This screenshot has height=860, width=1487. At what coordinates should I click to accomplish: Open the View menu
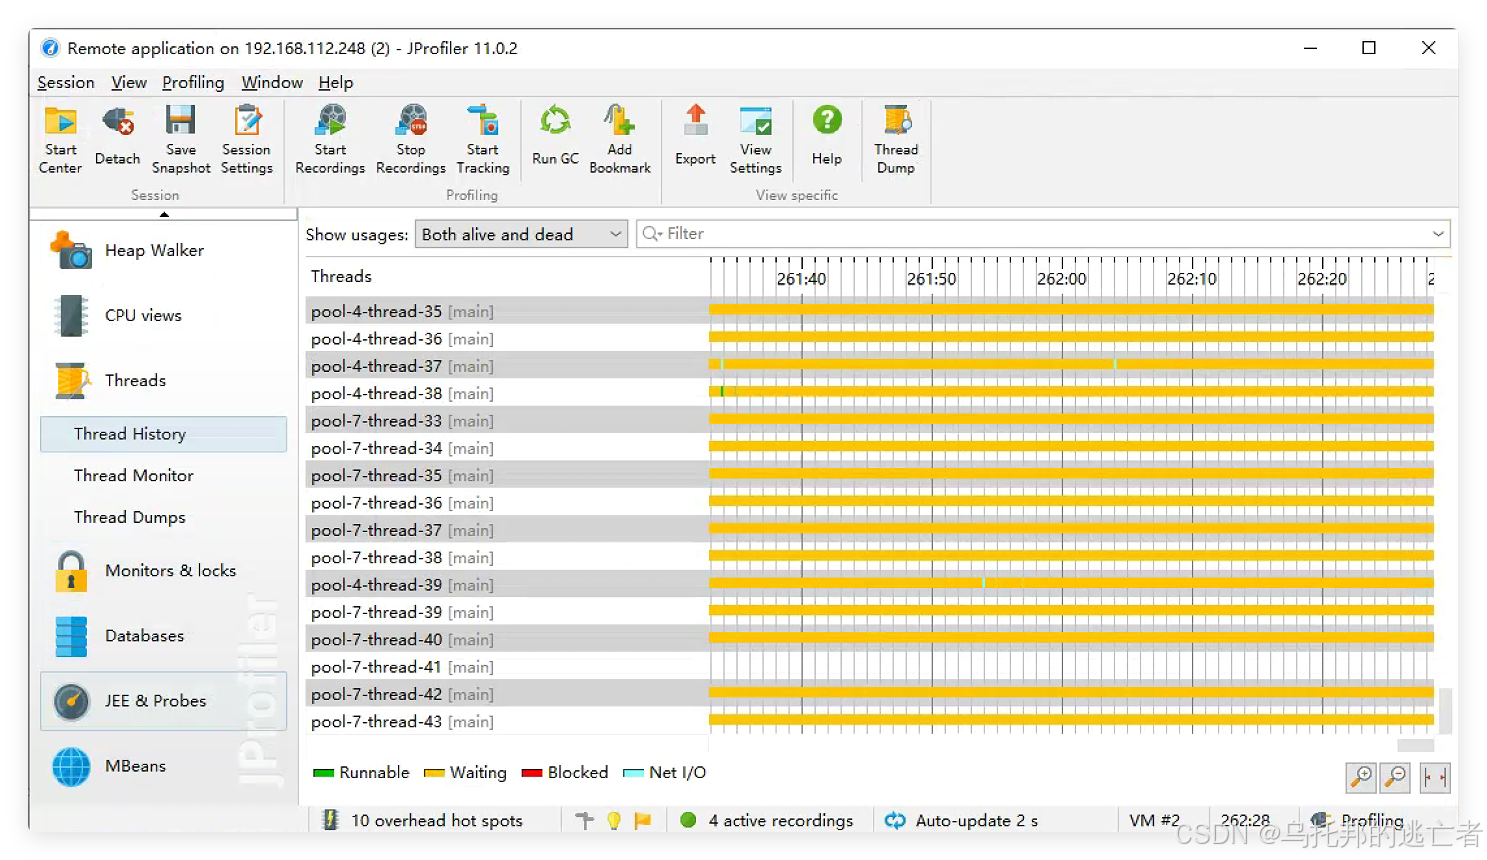[129, 83]
